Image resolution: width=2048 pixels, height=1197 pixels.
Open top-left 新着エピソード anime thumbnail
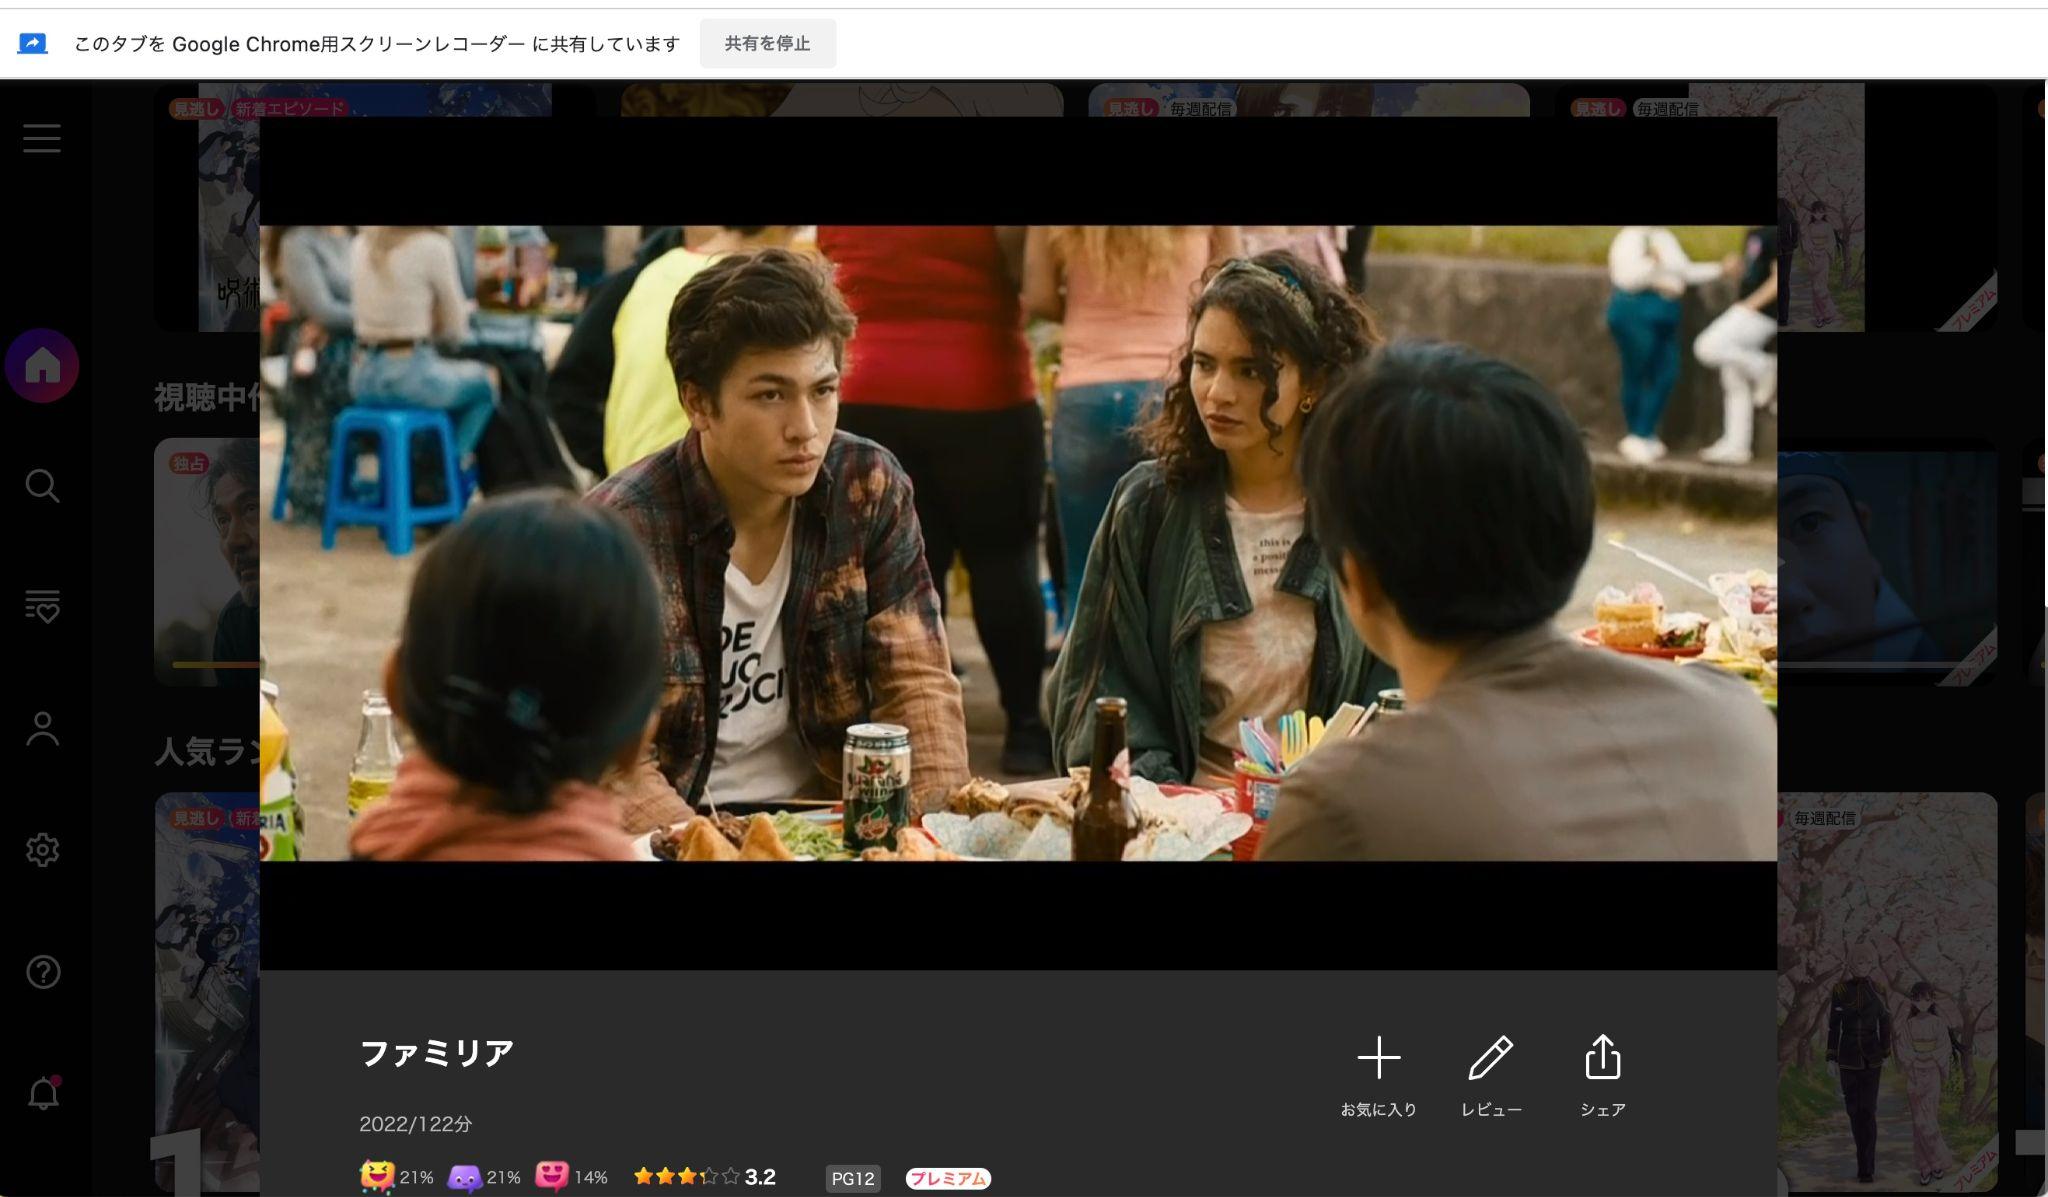pyautogui.click(x=207, y=207)
